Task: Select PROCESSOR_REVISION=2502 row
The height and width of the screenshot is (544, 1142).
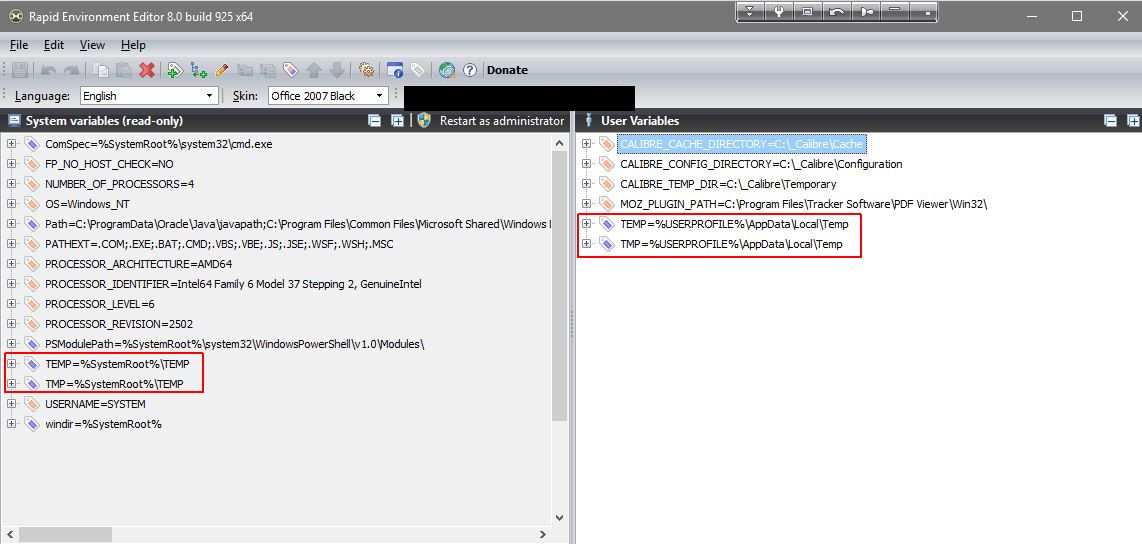Action: coord(119,323)
